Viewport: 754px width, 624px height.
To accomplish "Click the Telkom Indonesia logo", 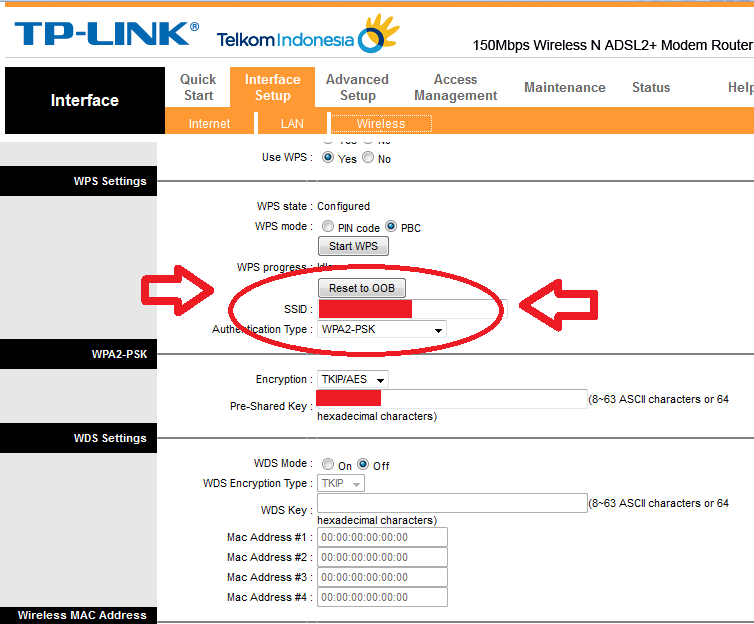I will coord(308,34).
